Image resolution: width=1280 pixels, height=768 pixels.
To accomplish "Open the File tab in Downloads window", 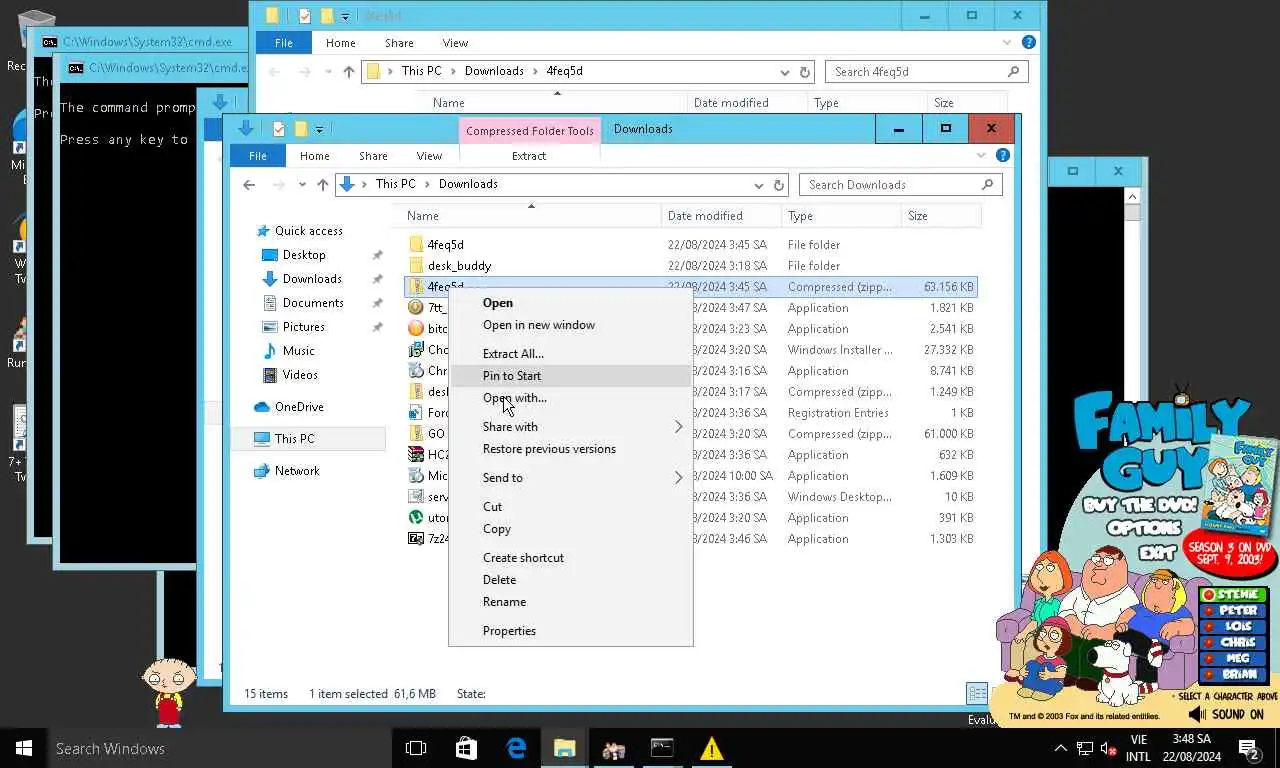I will coord(257,156).
